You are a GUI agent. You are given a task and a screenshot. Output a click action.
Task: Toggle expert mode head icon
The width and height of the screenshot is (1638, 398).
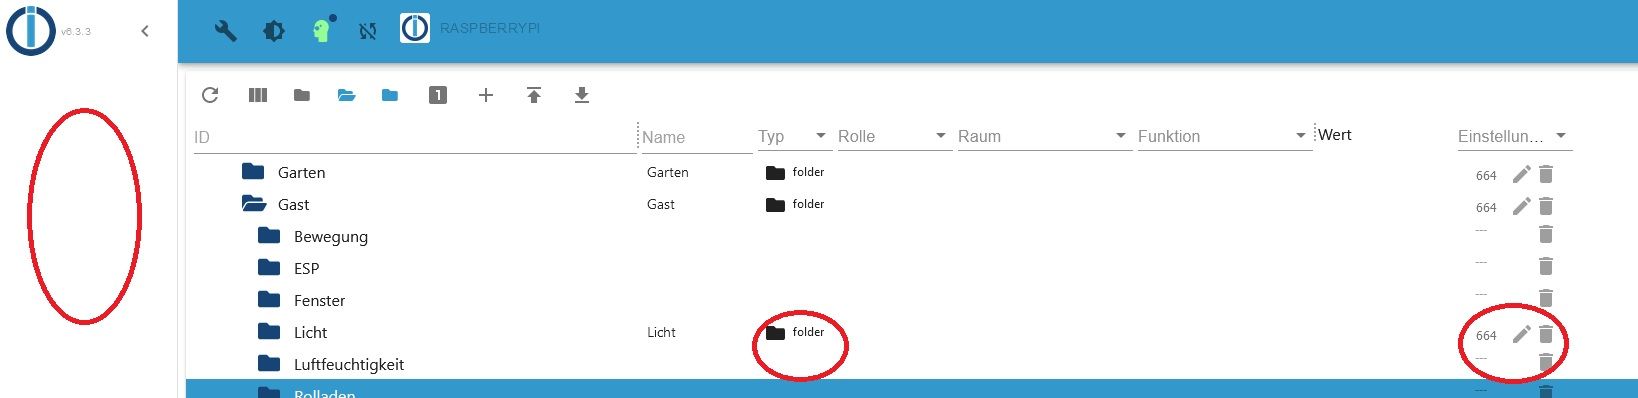coord(321,30)
